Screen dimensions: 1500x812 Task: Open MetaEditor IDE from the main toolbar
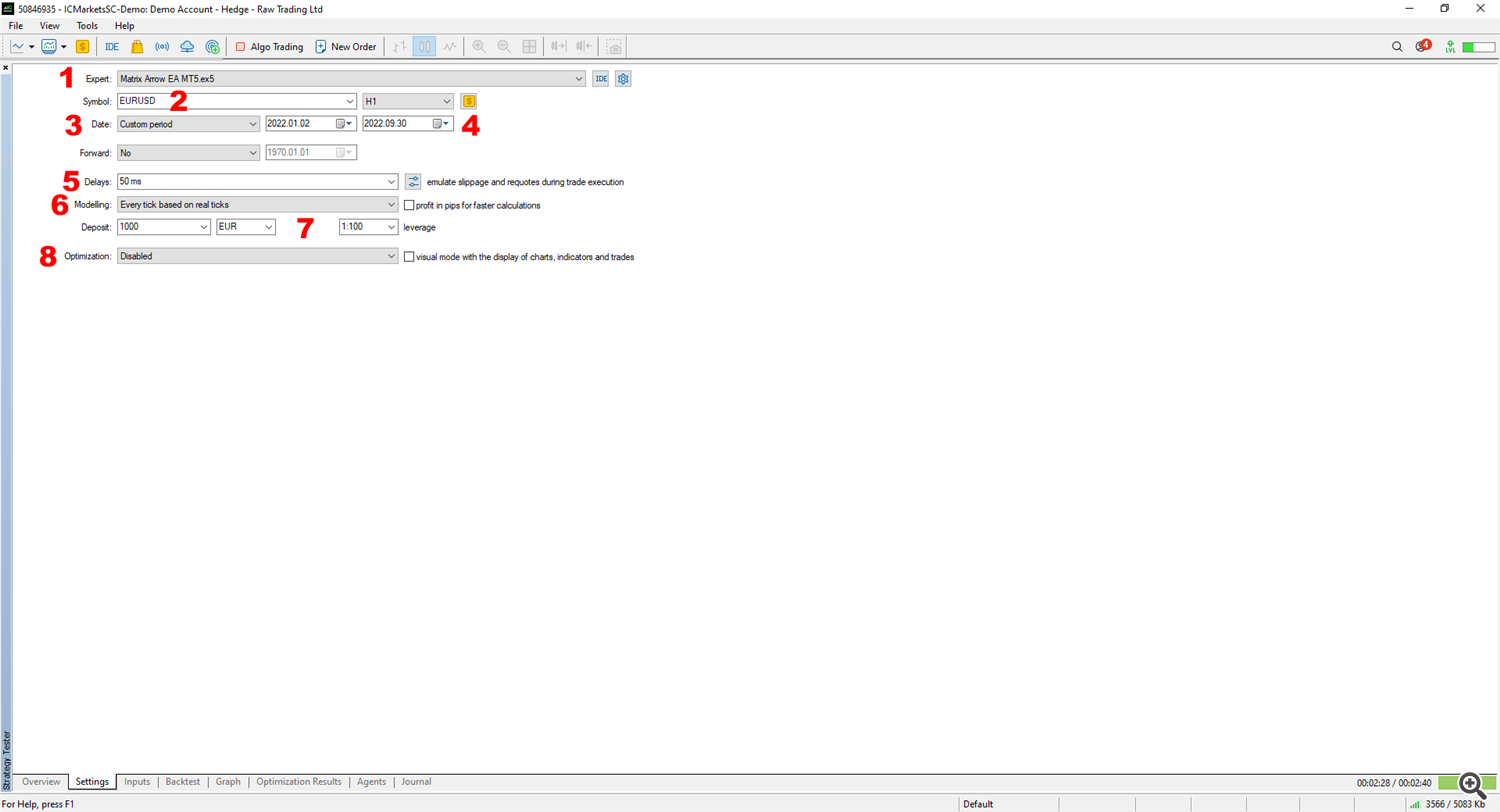pos(112,46)
